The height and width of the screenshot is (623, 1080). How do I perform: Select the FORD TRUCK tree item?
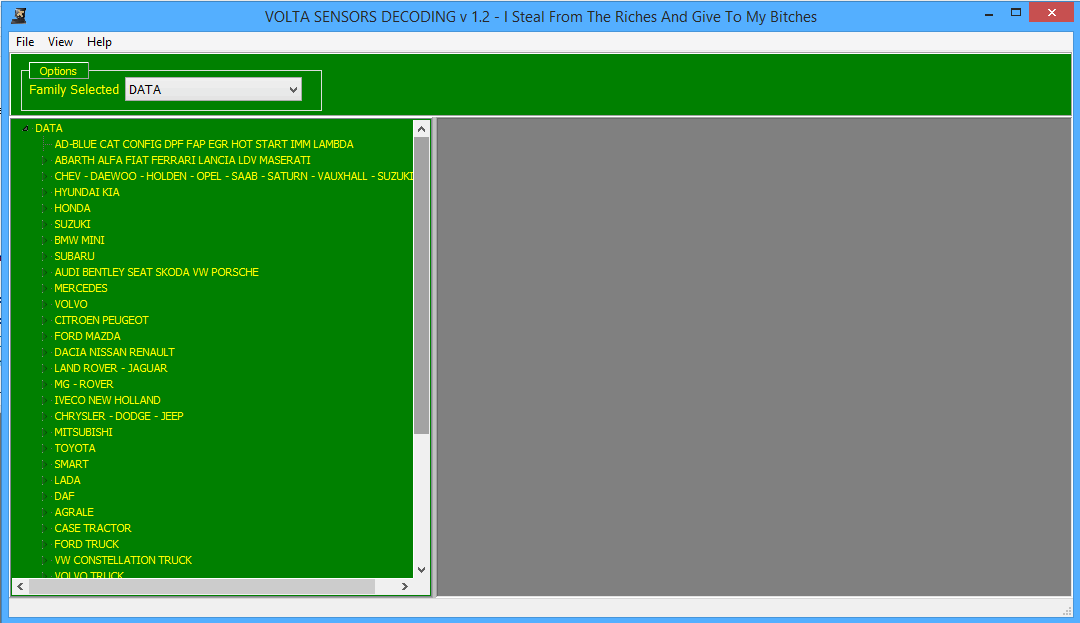click(x=86, y=544)
